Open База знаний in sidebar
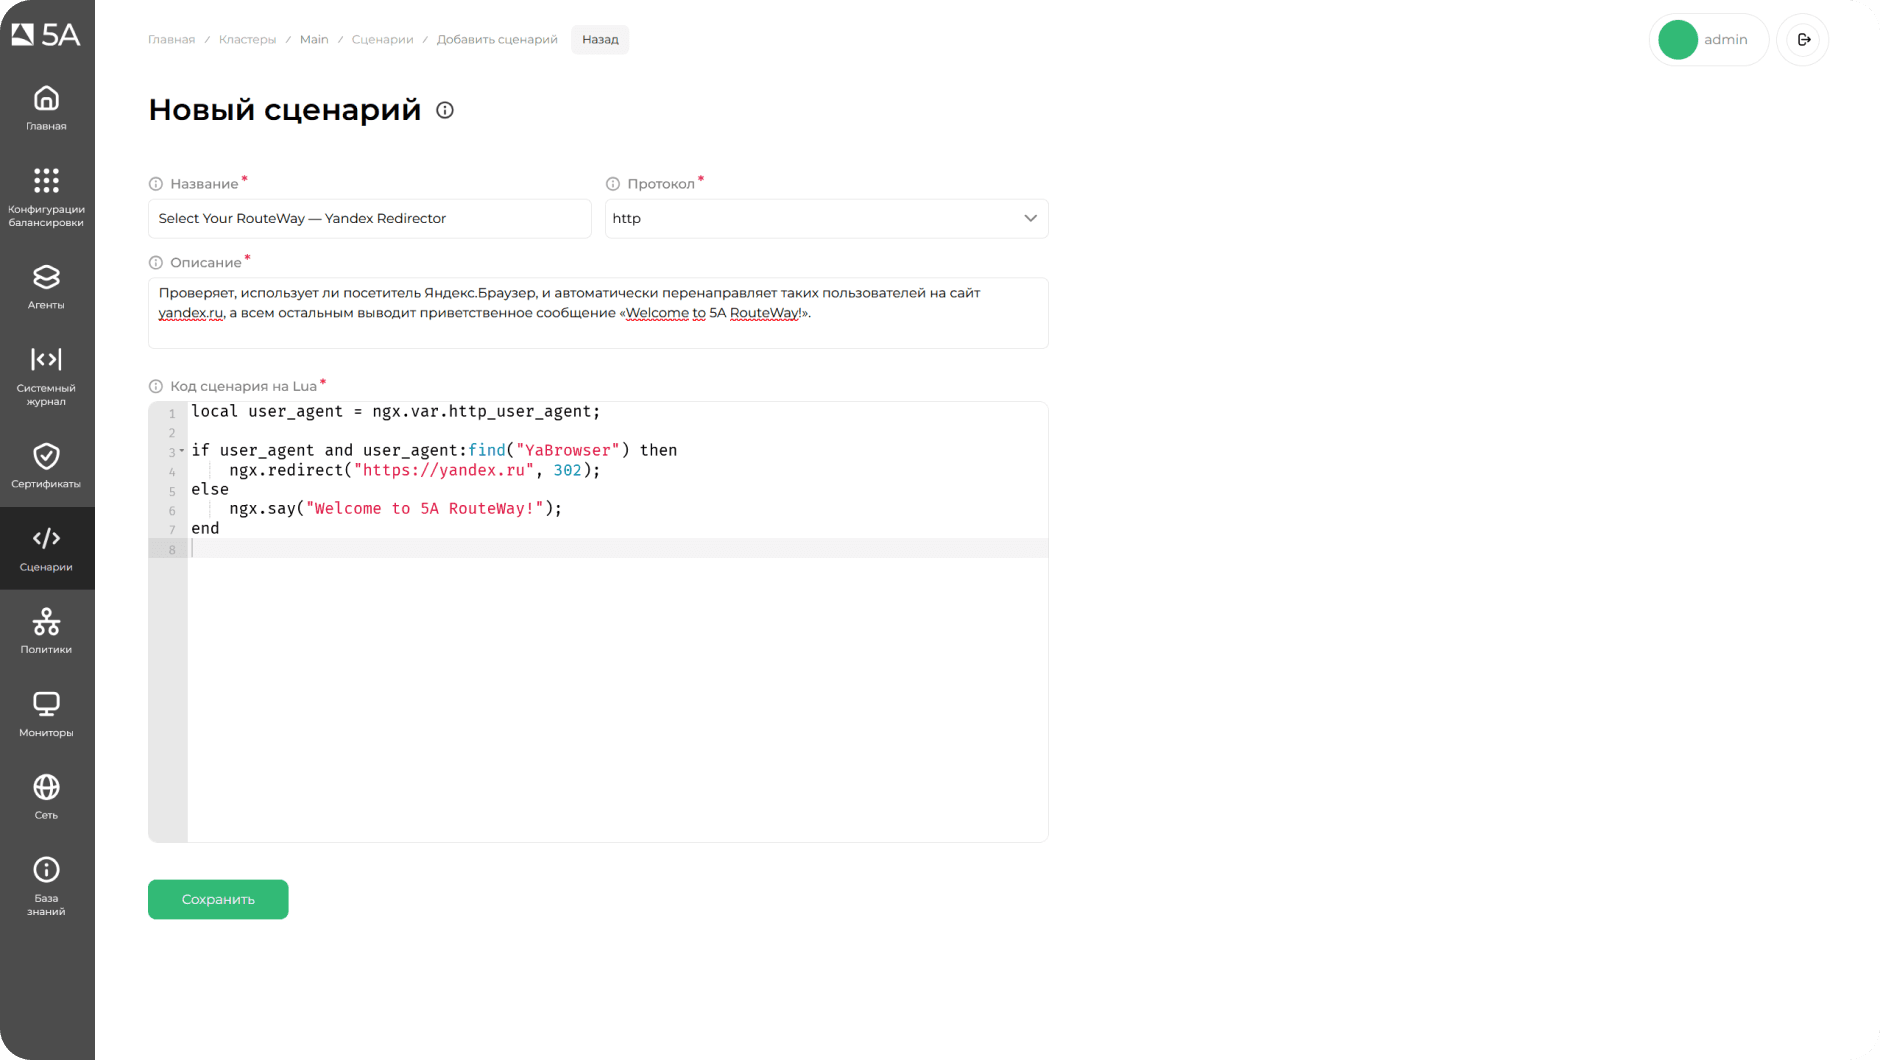The width and height of the screenshot is (1880, 1060). click(46, 886)
